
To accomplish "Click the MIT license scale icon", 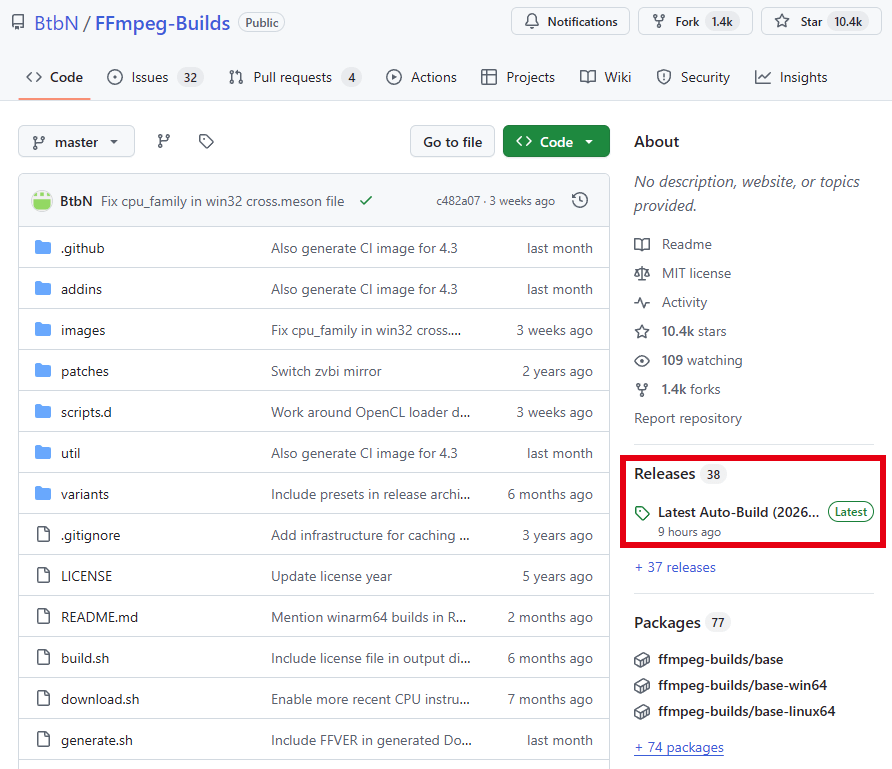I will click(642, 273).
